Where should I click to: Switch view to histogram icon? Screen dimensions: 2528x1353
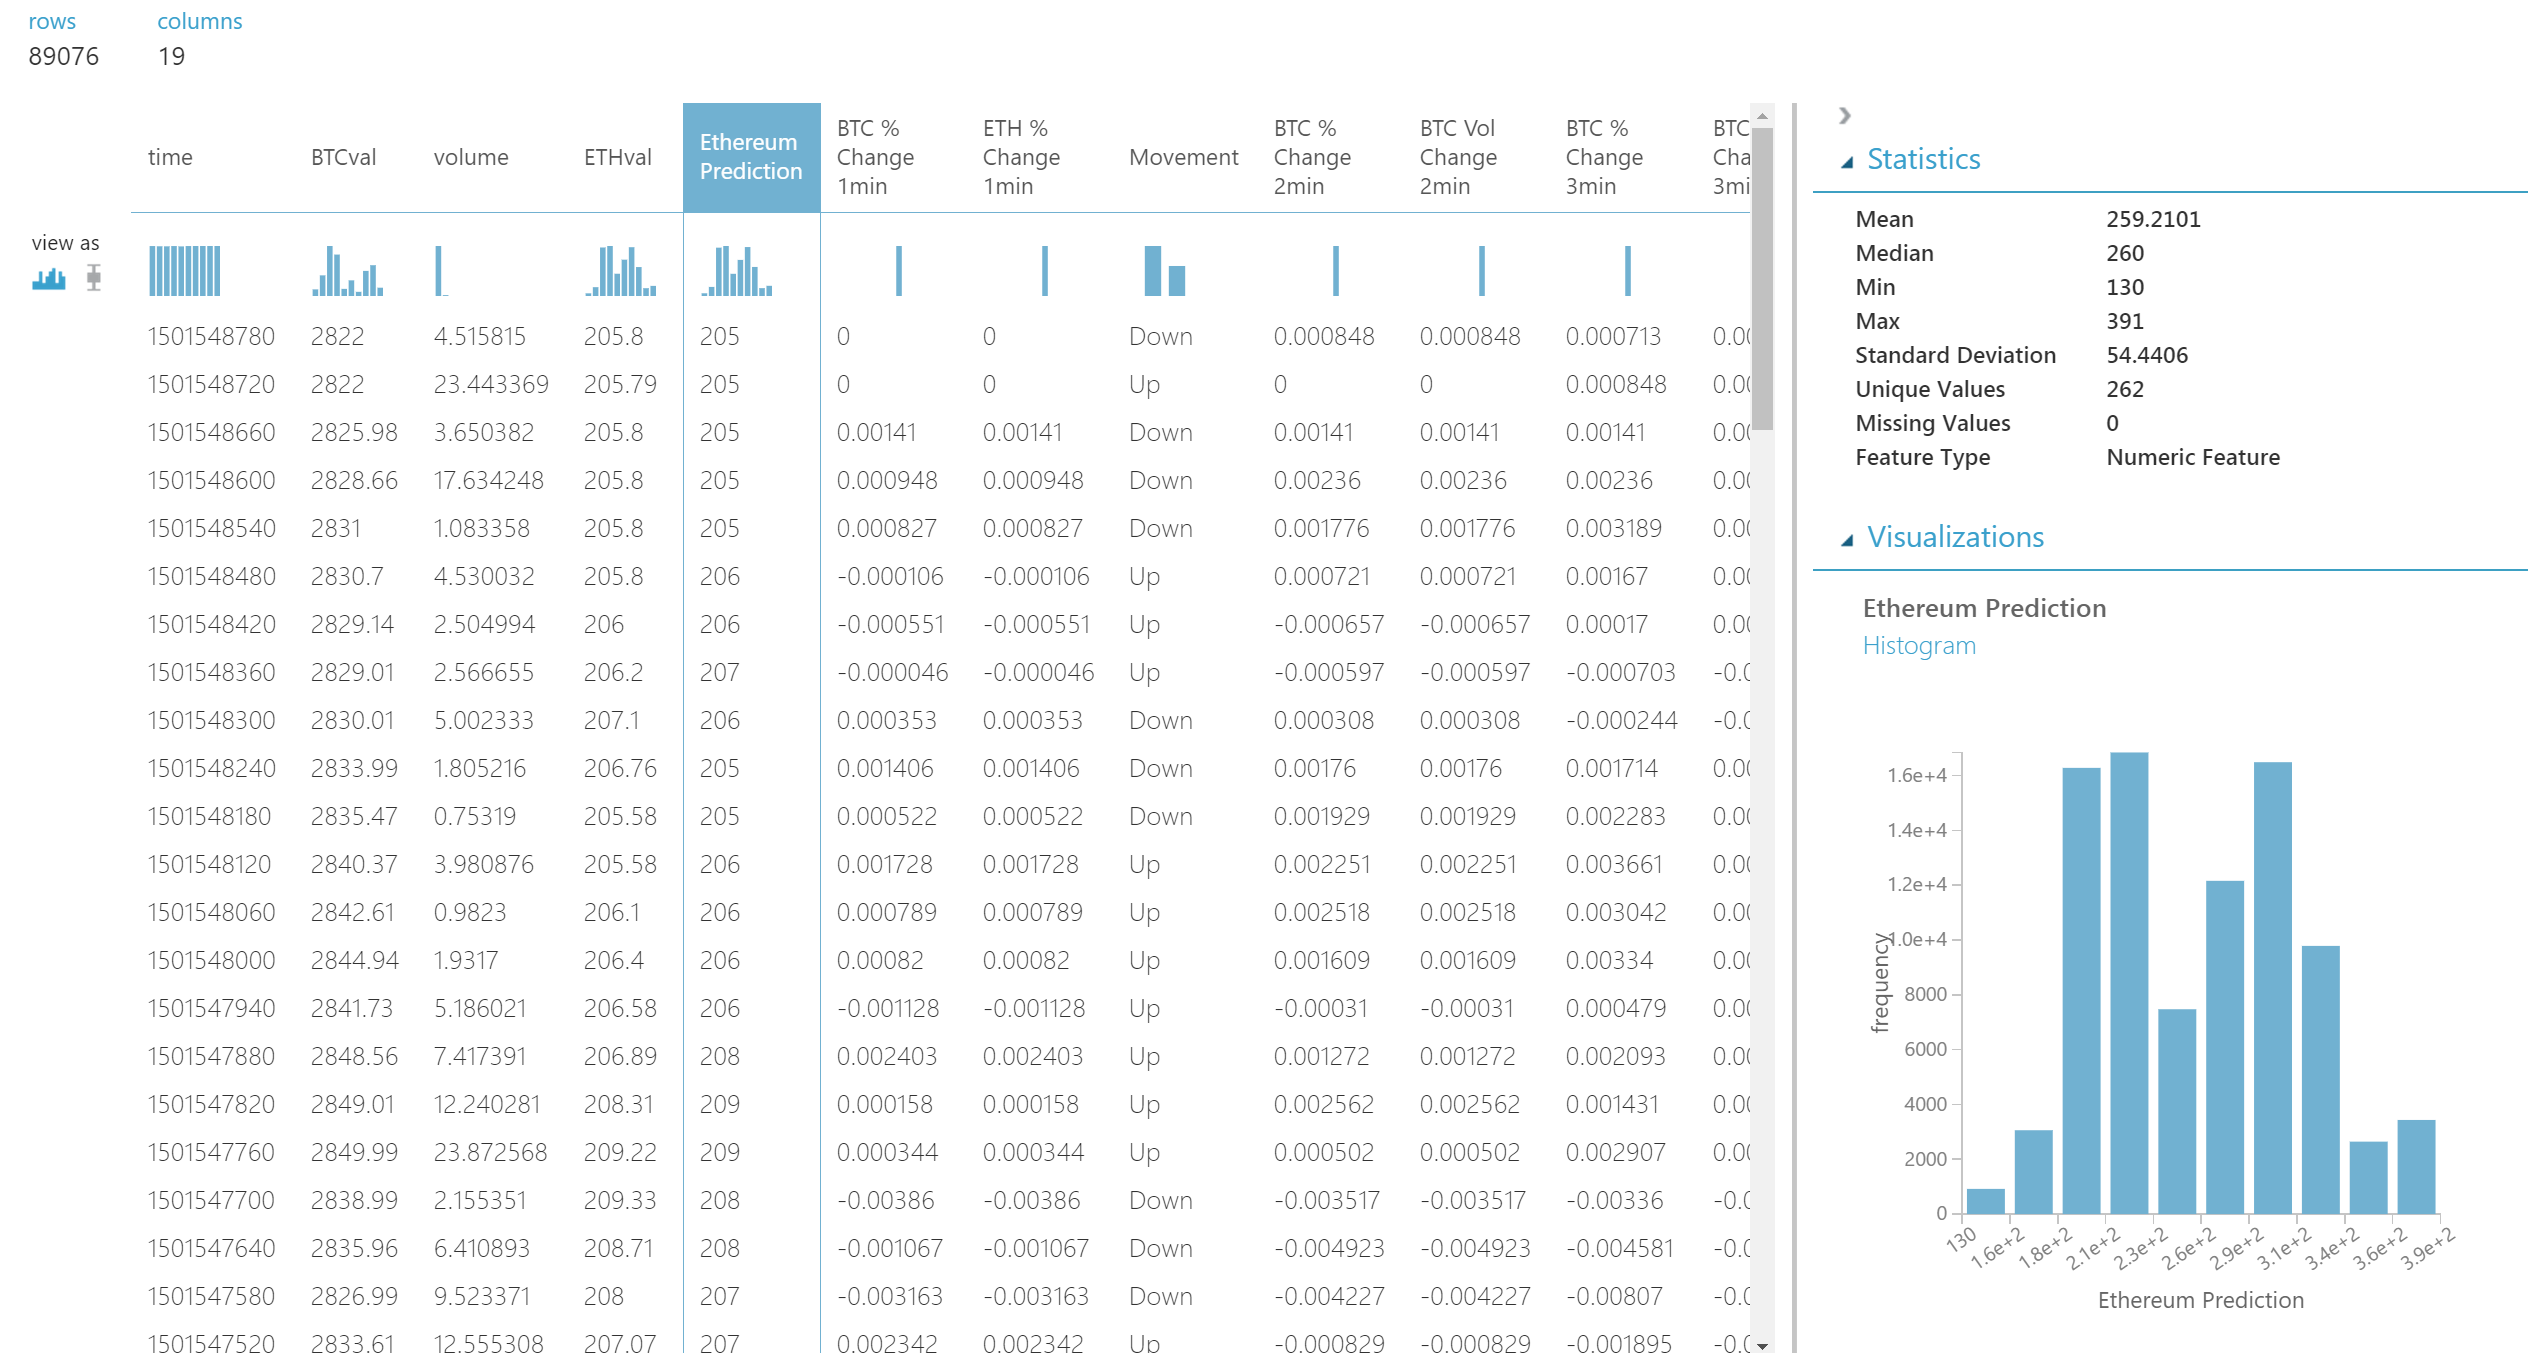[48, 278]
